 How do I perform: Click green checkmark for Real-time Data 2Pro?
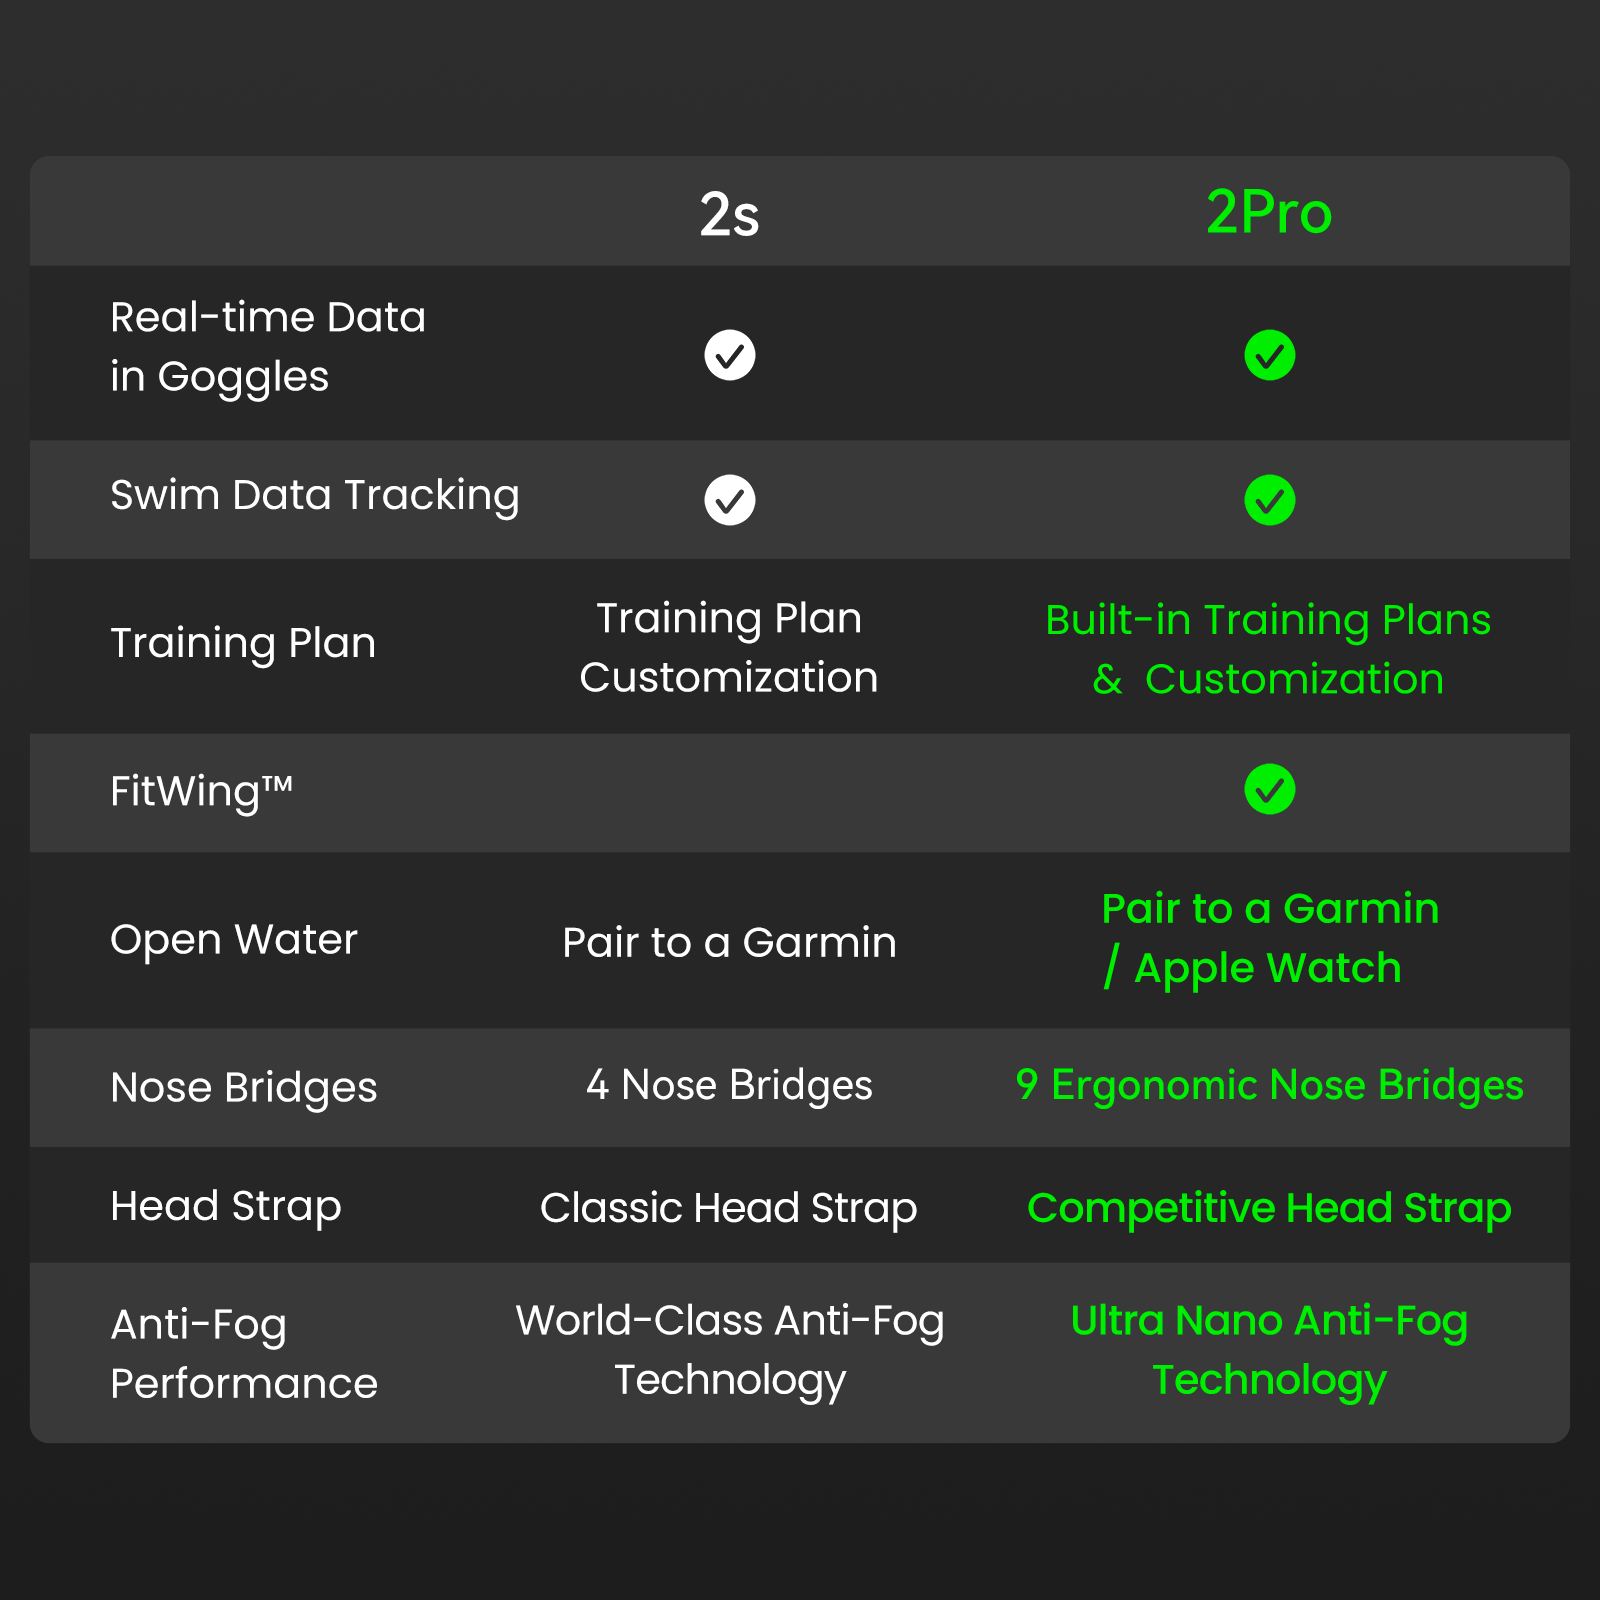tap(1269, 355)
